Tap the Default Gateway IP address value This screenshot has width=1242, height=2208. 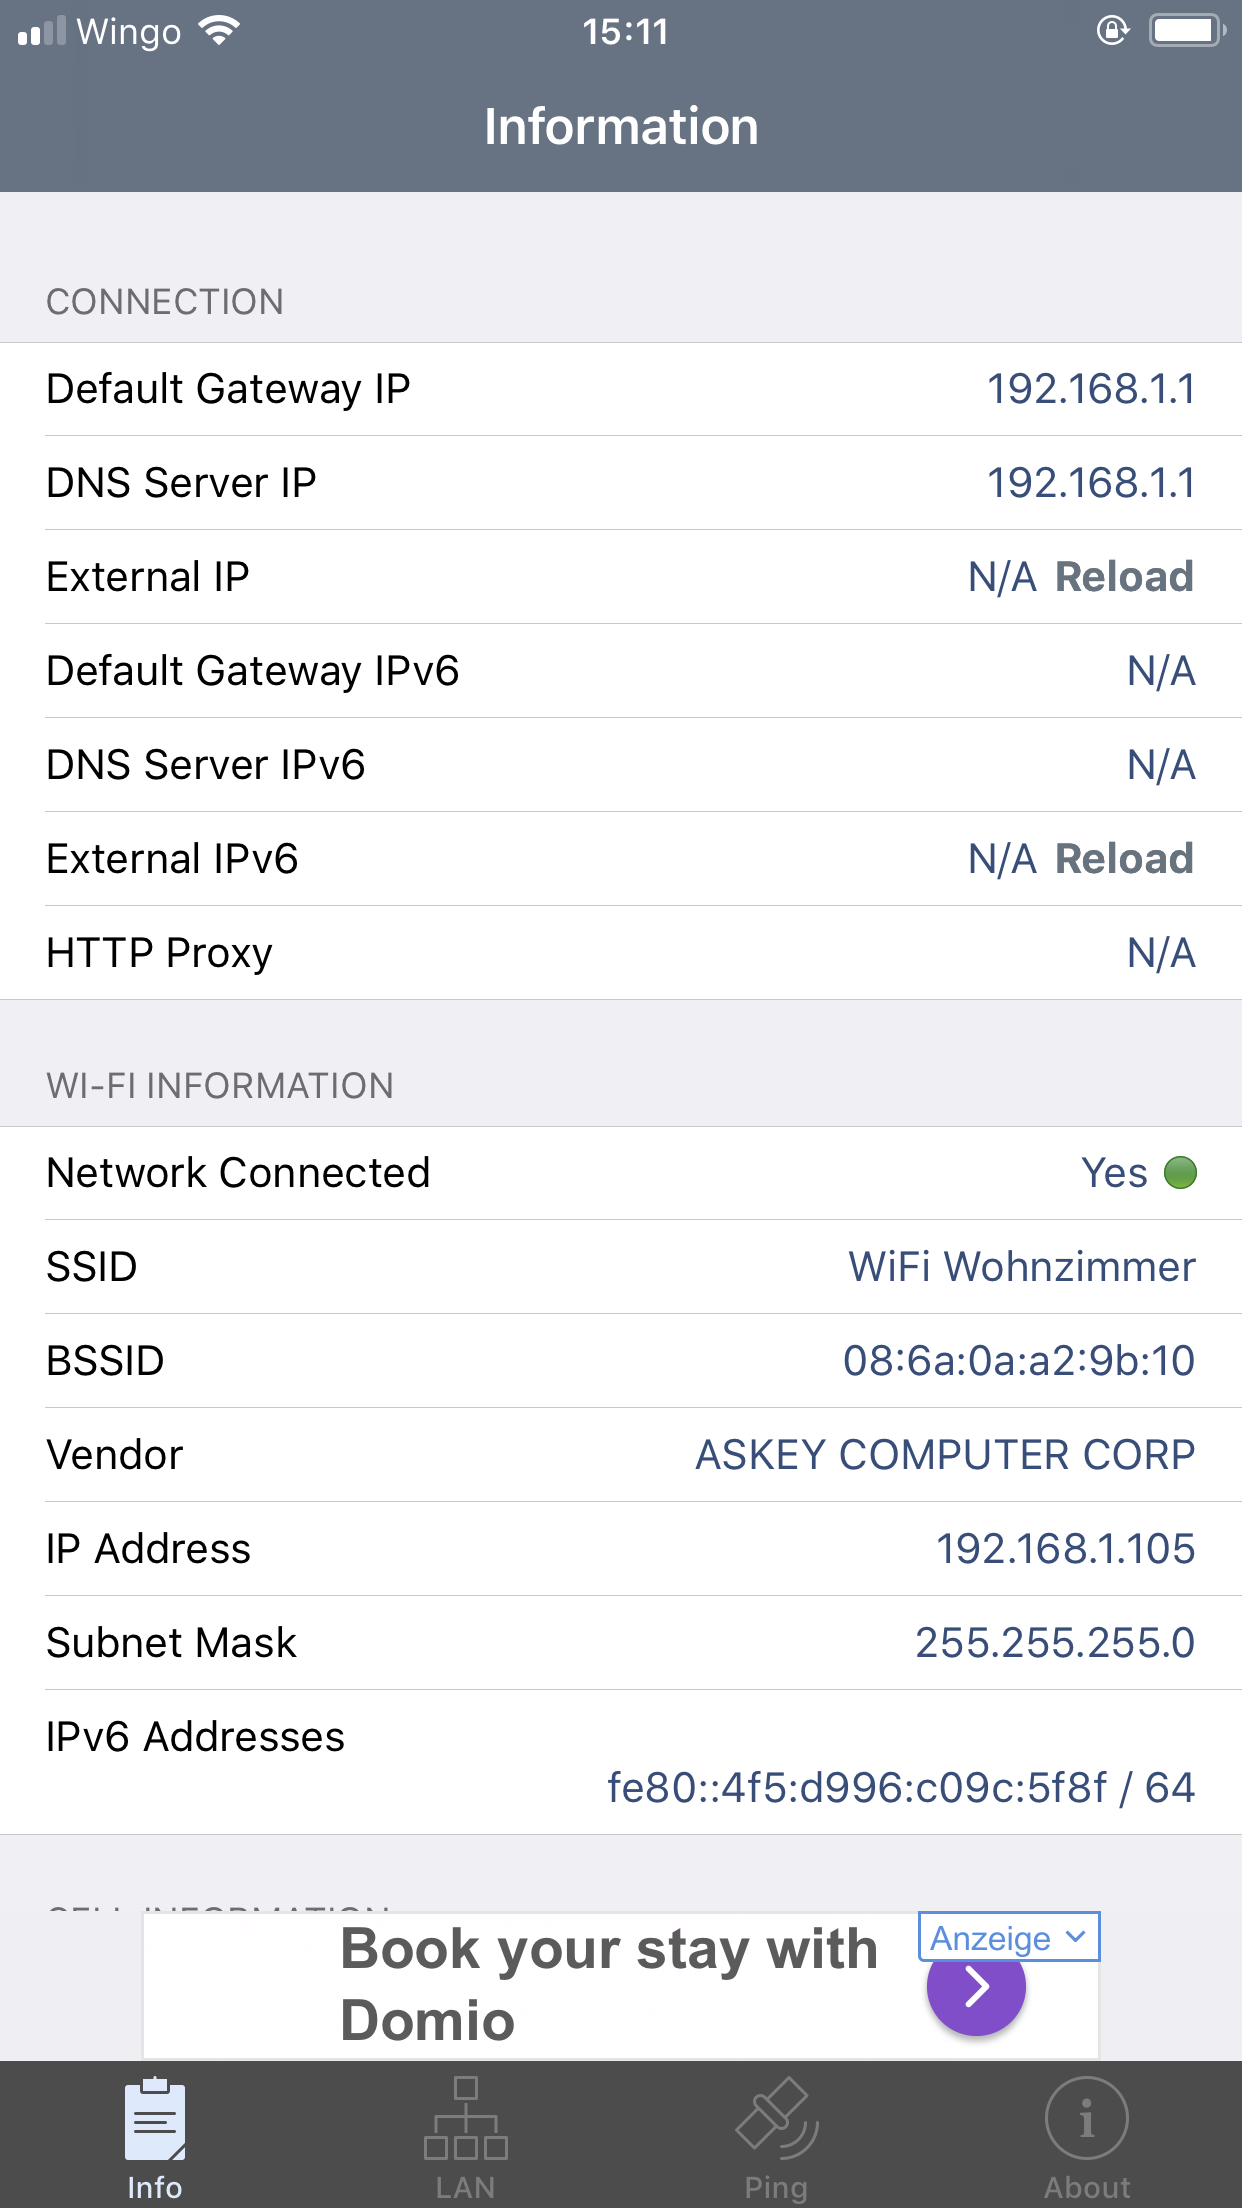pos(1090,389)
